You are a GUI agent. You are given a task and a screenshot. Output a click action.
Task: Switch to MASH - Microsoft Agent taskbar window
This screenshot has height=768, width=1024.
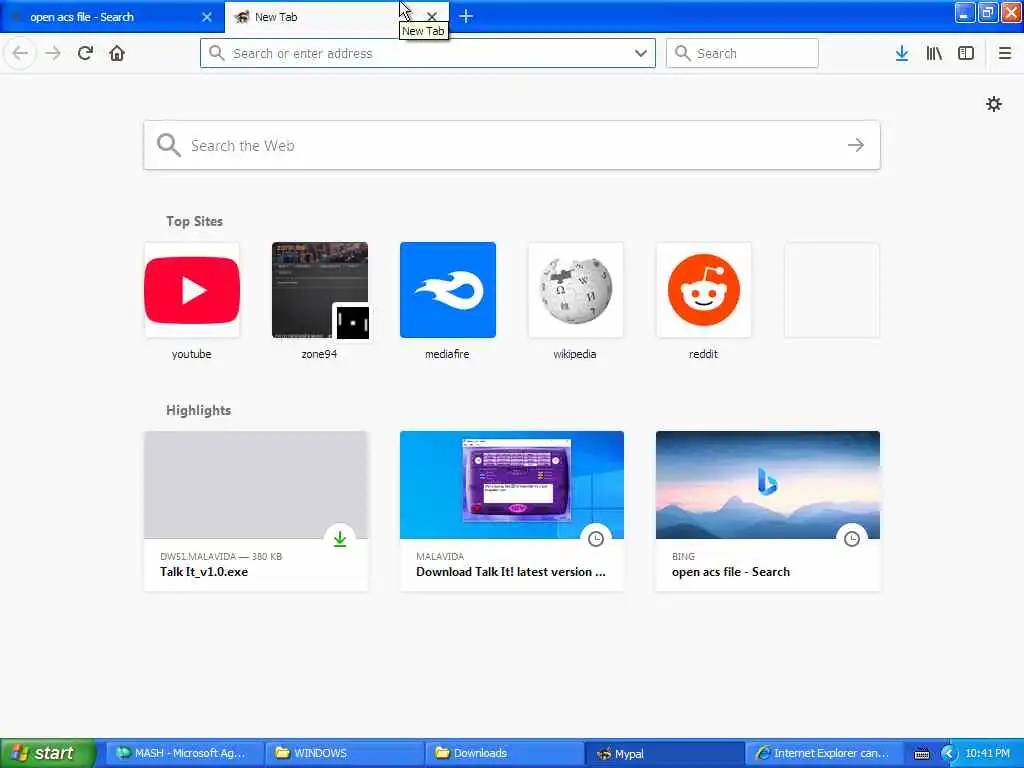[185, 753]
